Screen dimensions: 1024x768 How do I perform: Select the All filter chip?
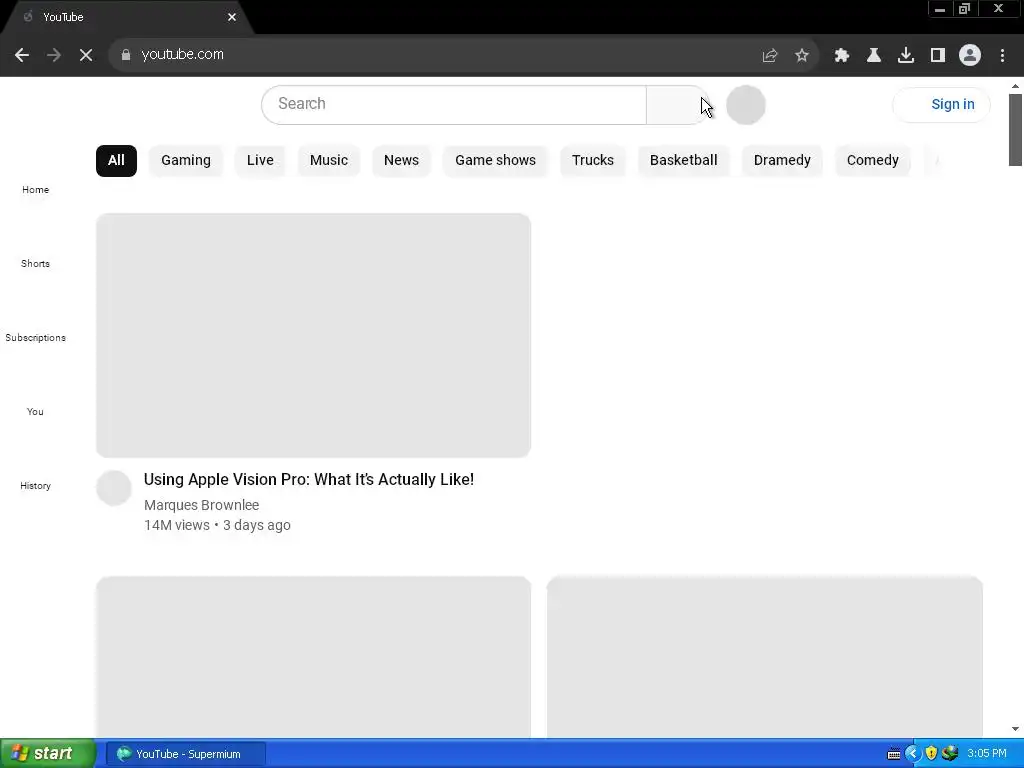tap(116, 161)
